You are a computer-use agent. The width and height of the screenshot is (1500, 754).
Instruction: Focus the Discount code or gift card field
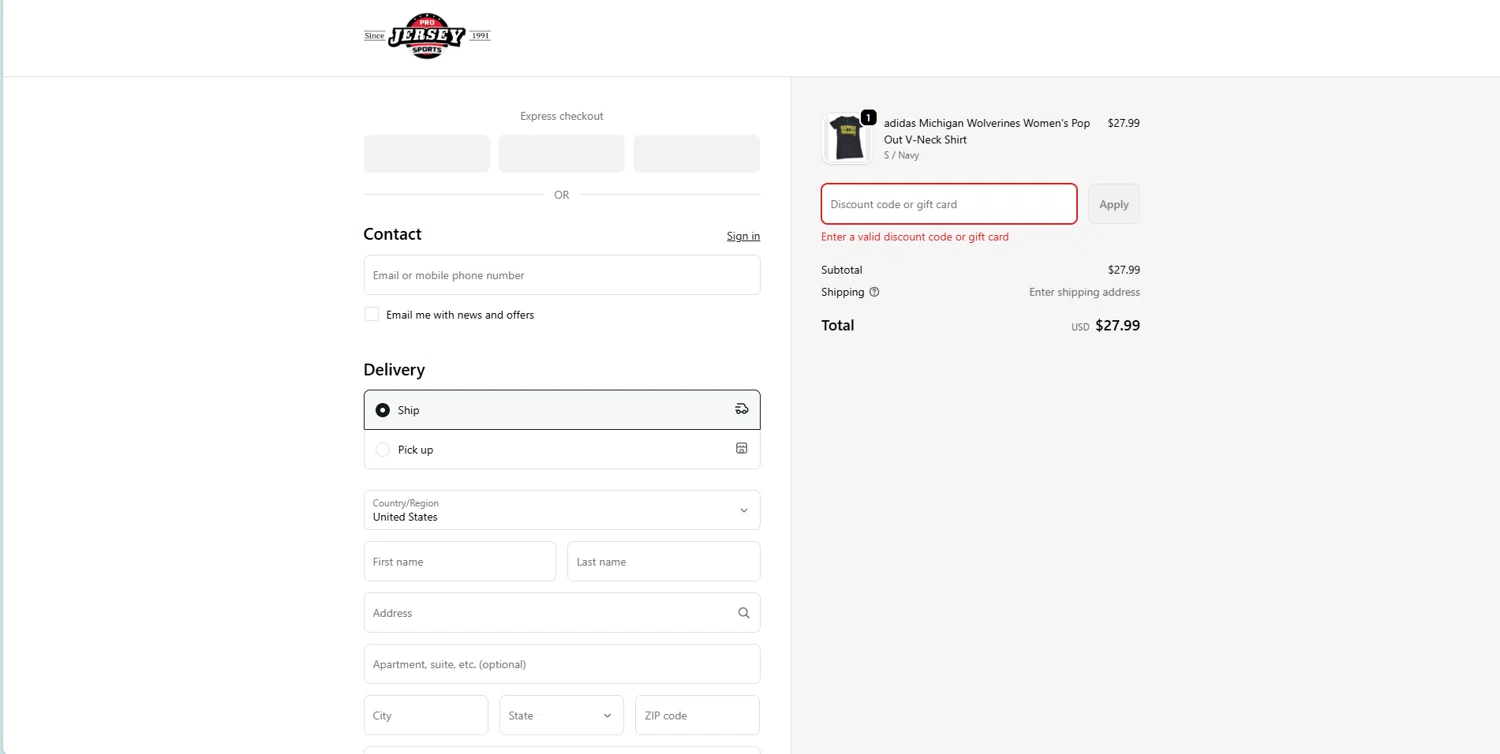click(x=949, y=204)
